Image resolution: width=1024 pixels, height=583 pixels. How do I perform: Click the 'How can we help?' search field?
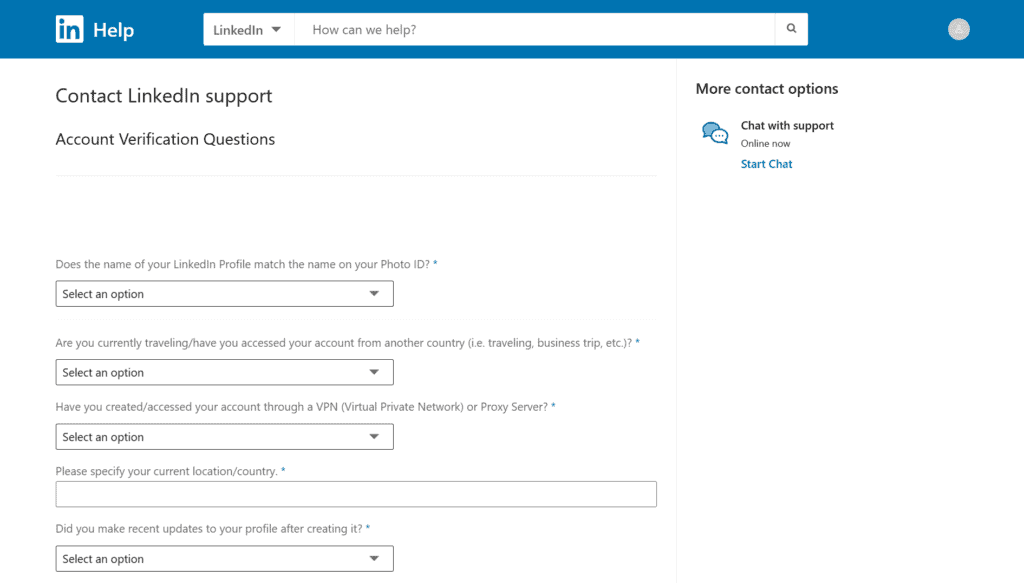[x=535, y=29]
